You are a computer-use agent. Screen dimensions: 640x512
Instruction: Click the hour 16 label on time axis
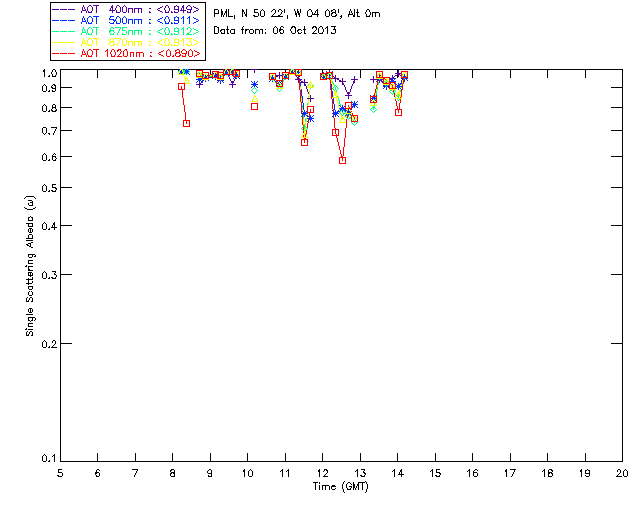(x=473, y=473)
